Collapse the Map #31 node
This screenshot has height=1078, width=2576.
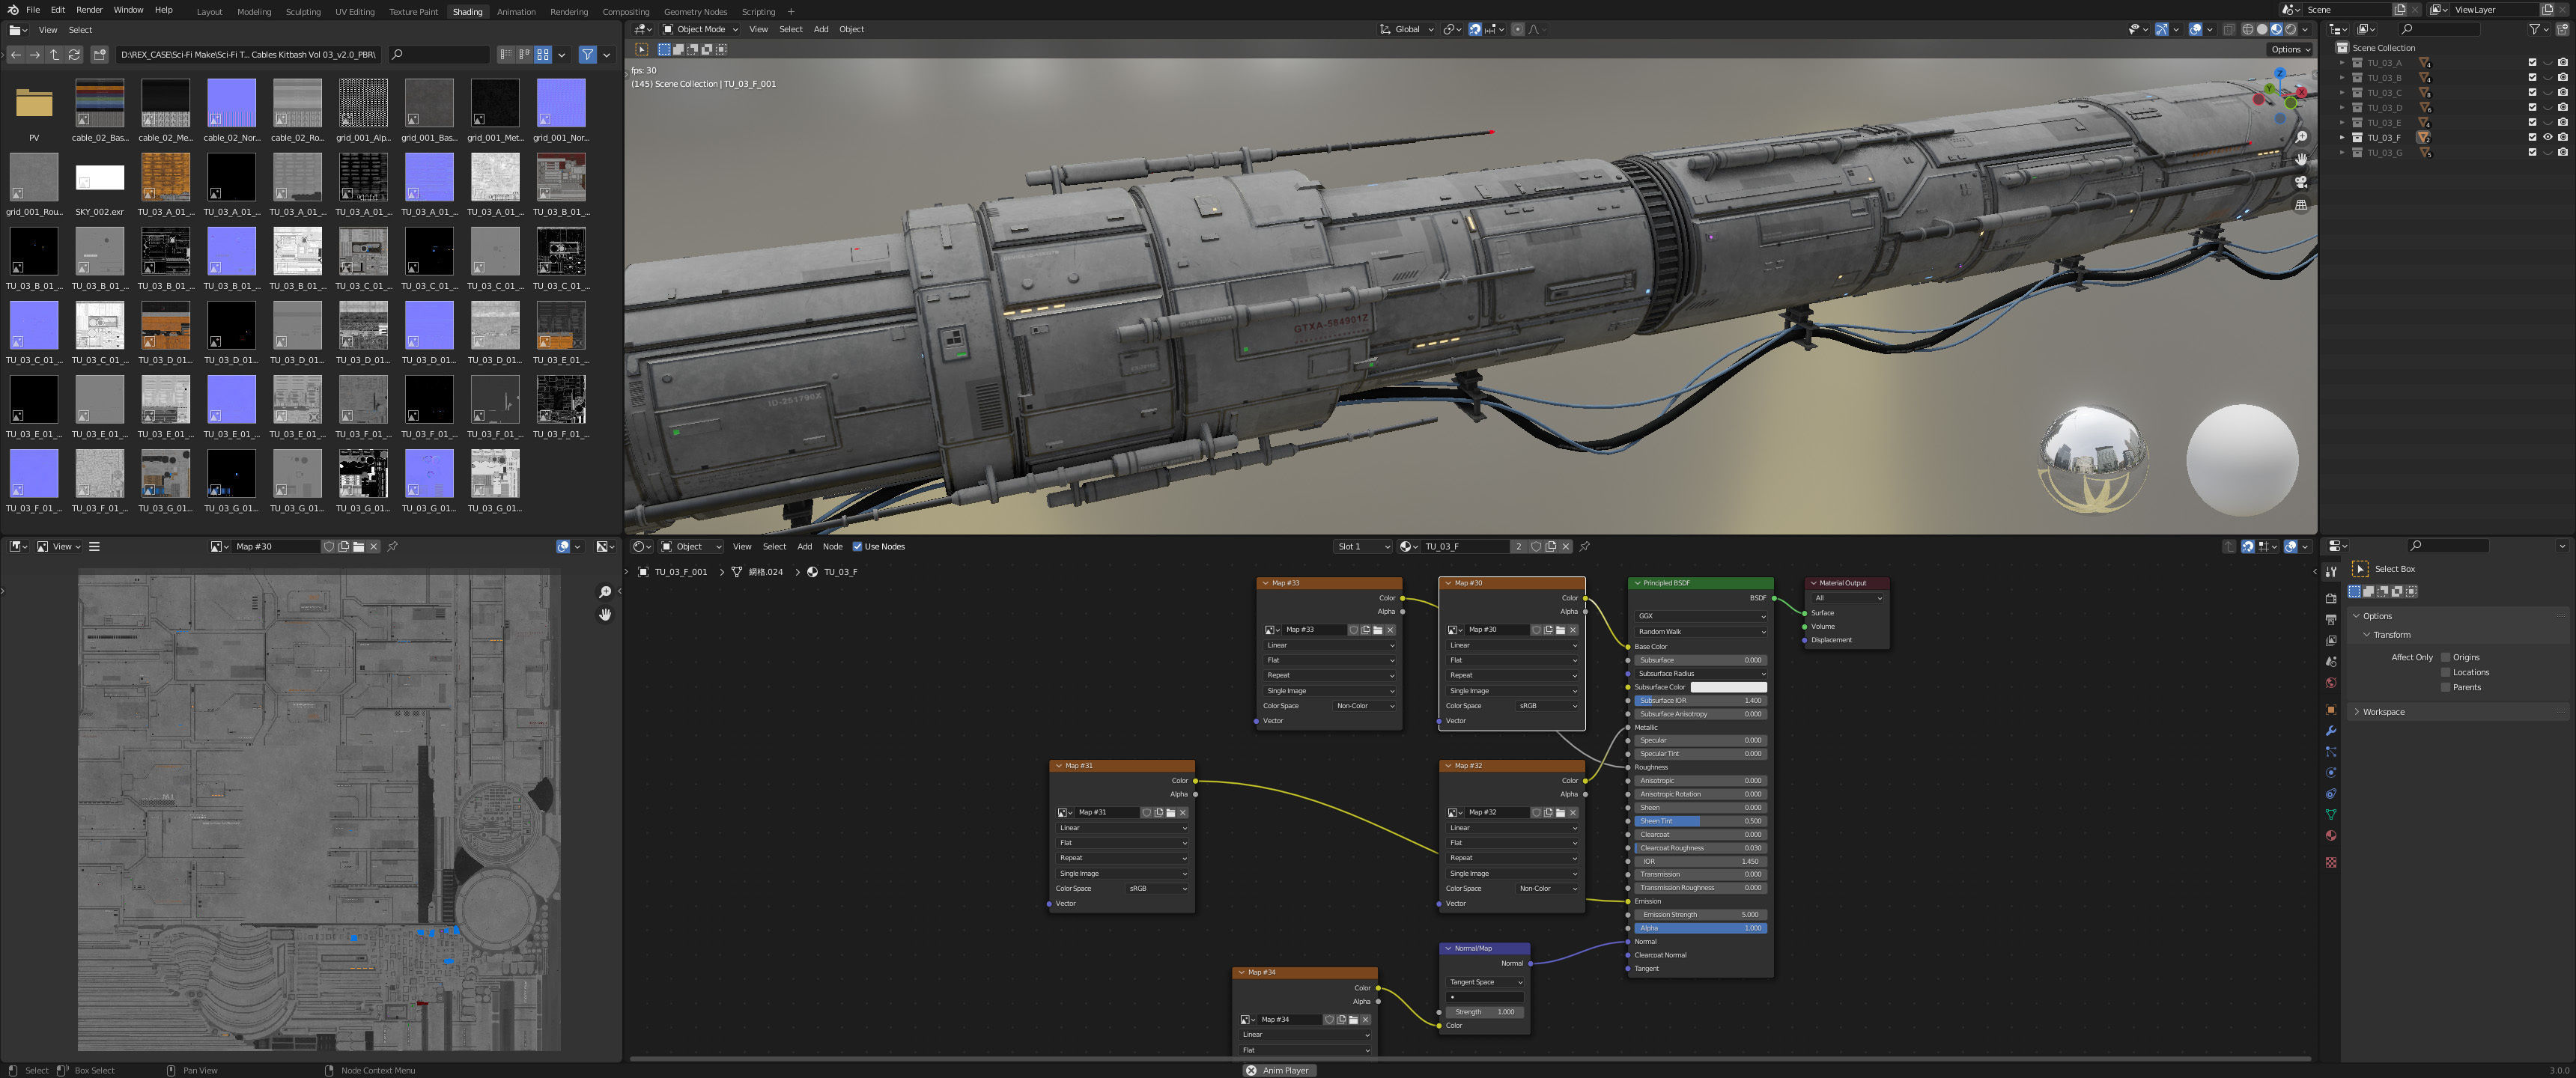[x=1058, y=766]
